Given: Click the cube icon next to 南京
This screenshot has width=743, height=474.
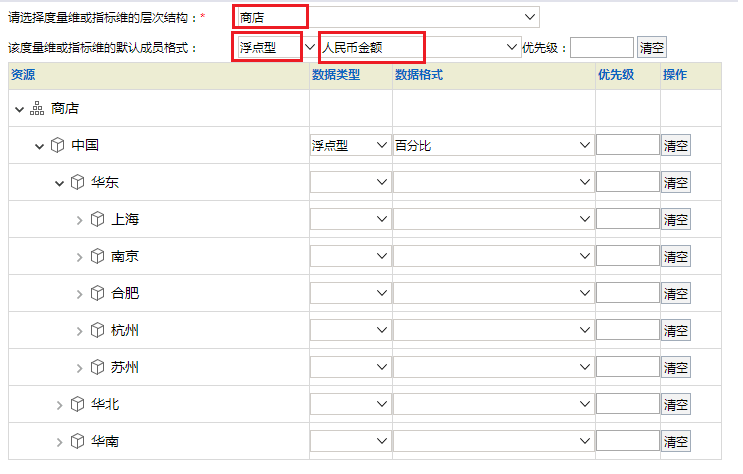Looking at the screenshot, I should (97, 256).
